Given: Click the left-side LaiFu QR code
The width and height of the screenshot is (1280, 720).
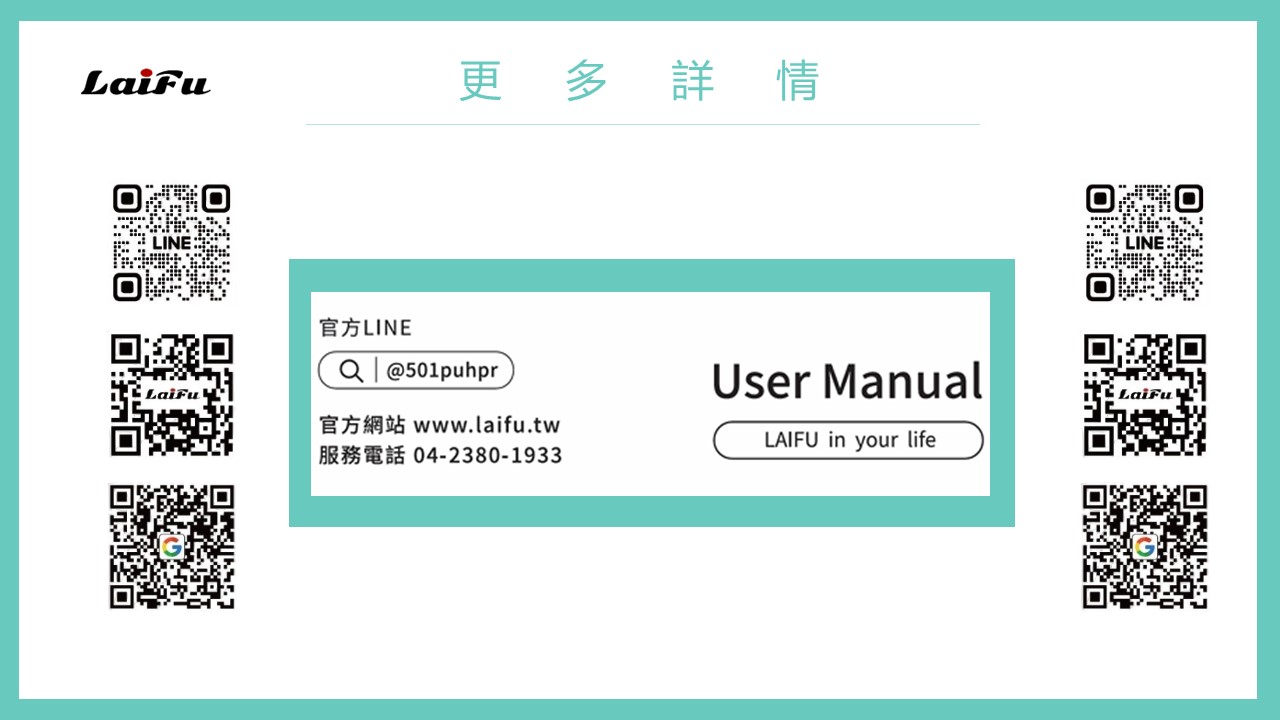Looking at the screenshot, I should [x=171, y=394].
